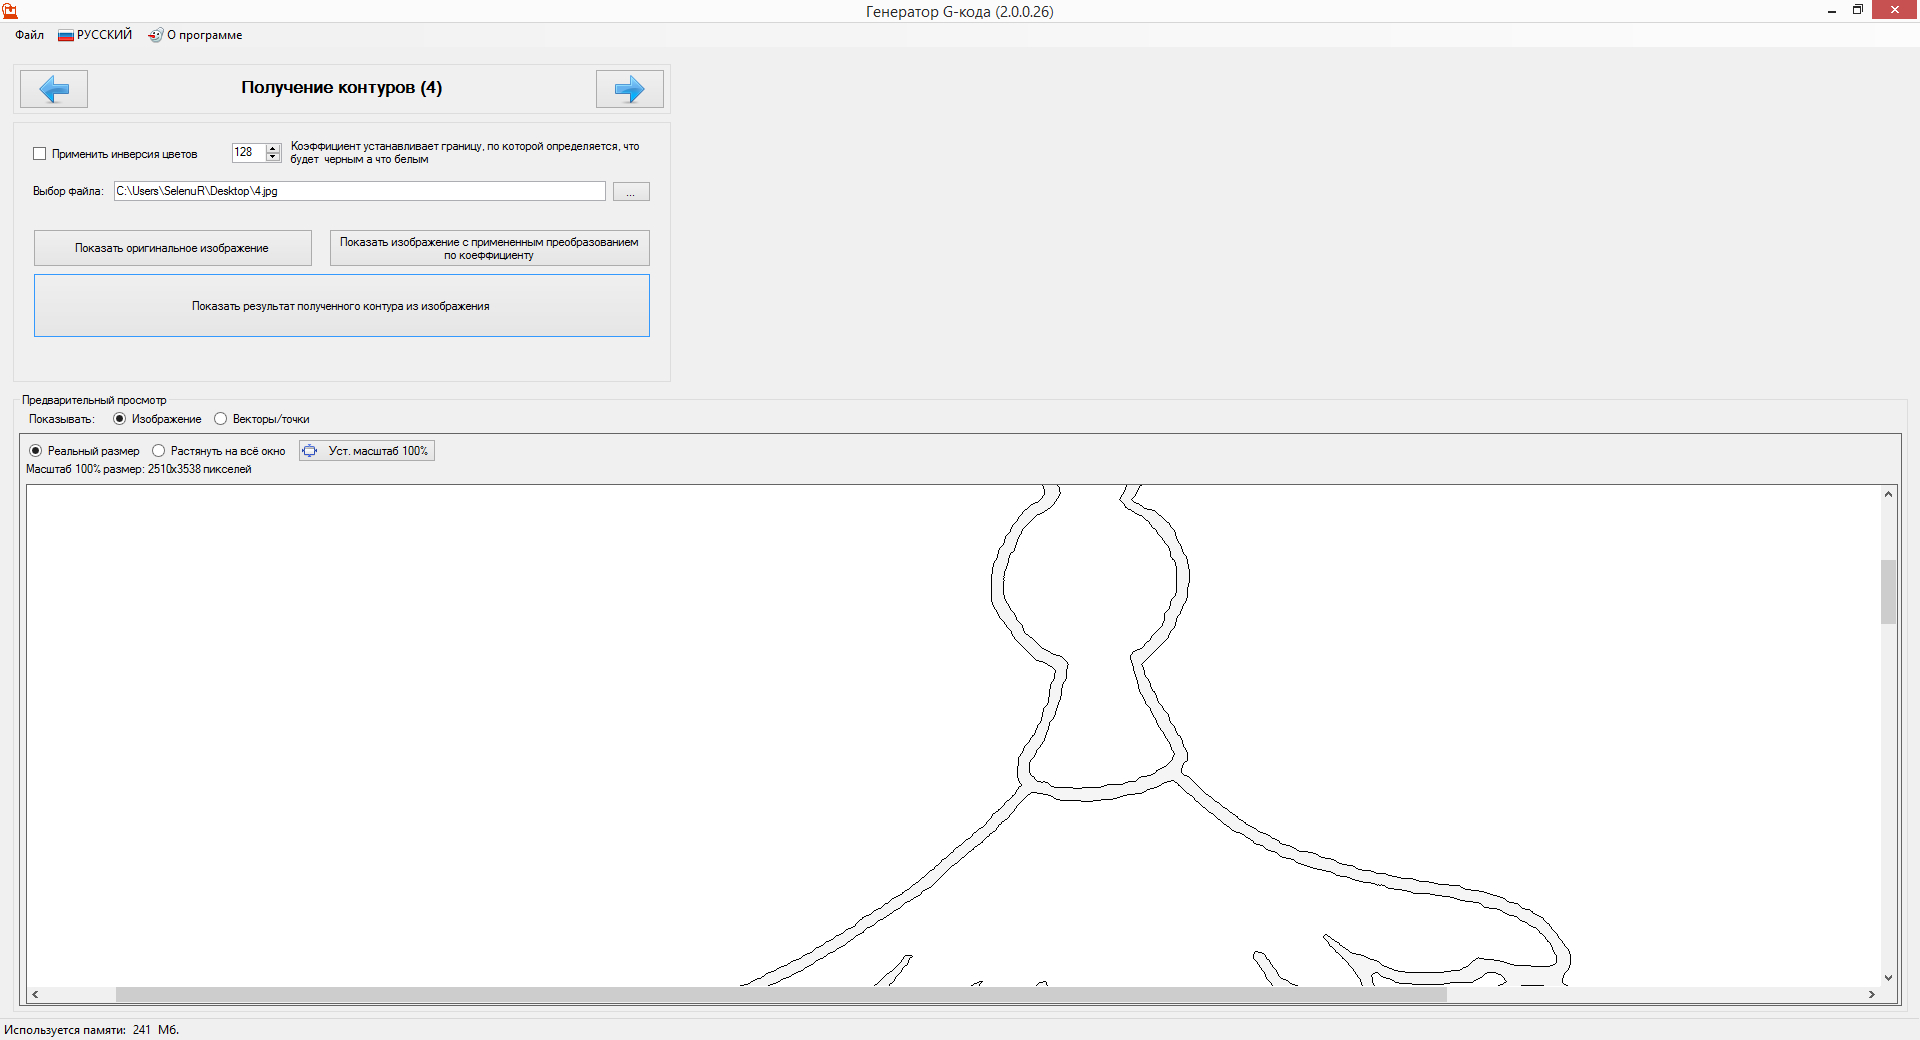Select the Растянуть на всё окно option
Screen dimensions: 1920x1040
coord(159,451)
